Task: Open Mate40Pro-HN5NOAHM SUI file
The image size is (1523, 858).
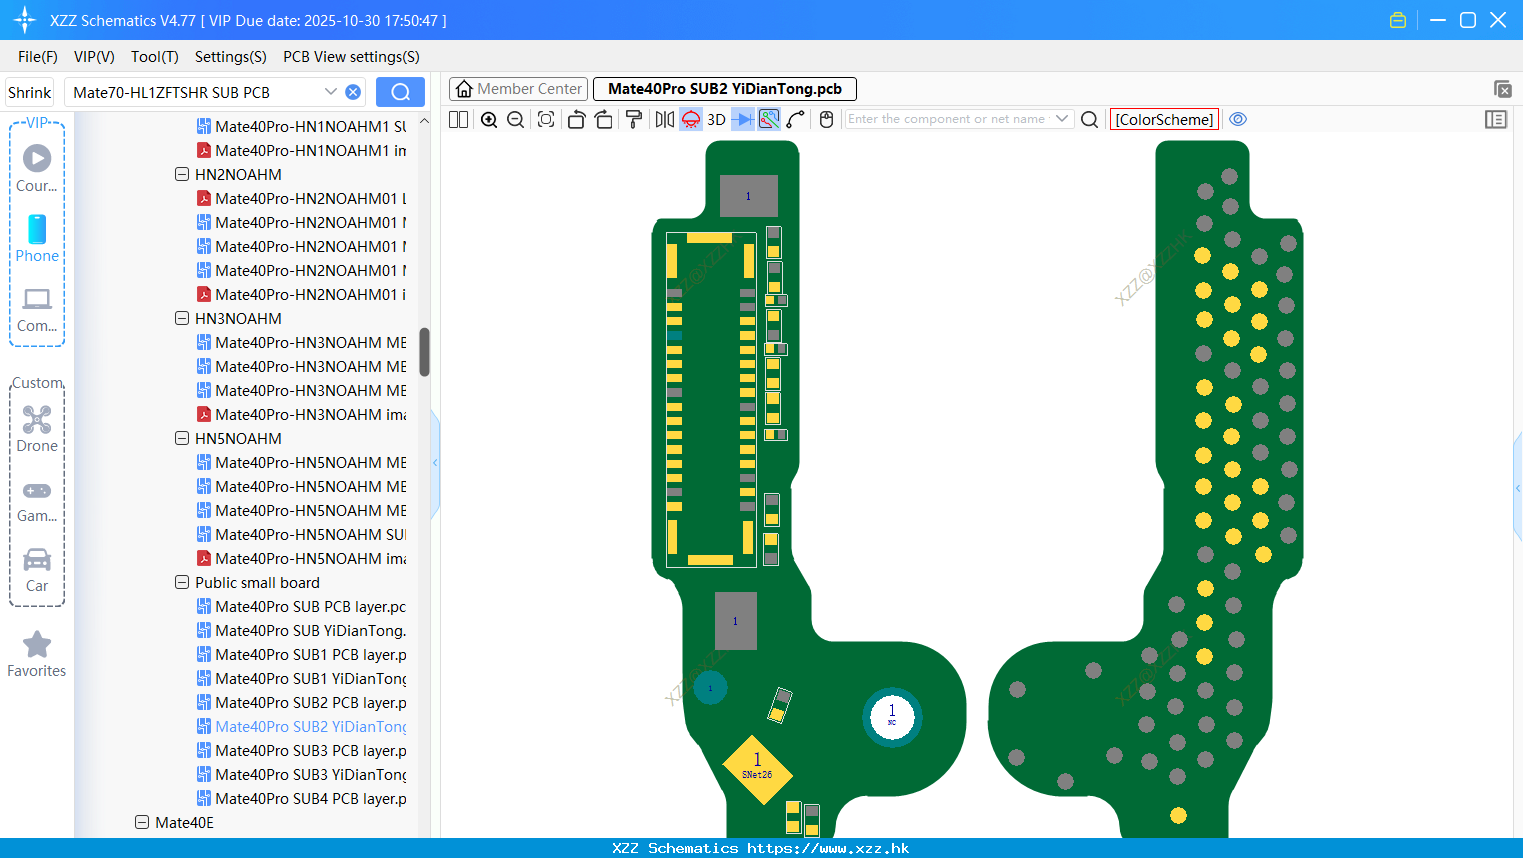Action: point(302,534)
